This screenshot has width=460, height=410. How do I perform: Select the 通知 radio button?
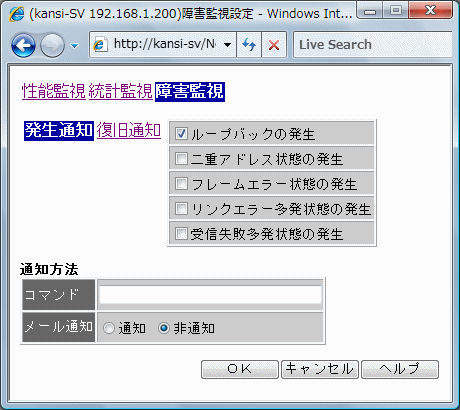pos(109,328)
